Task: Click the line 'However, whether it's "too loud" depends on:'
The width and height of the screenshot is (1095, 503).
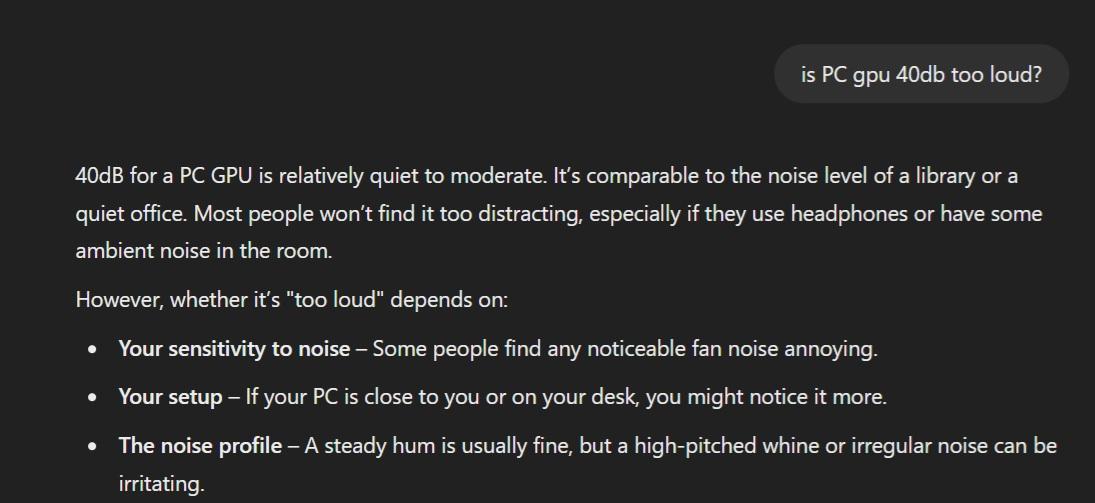Action: coord(291,300)
